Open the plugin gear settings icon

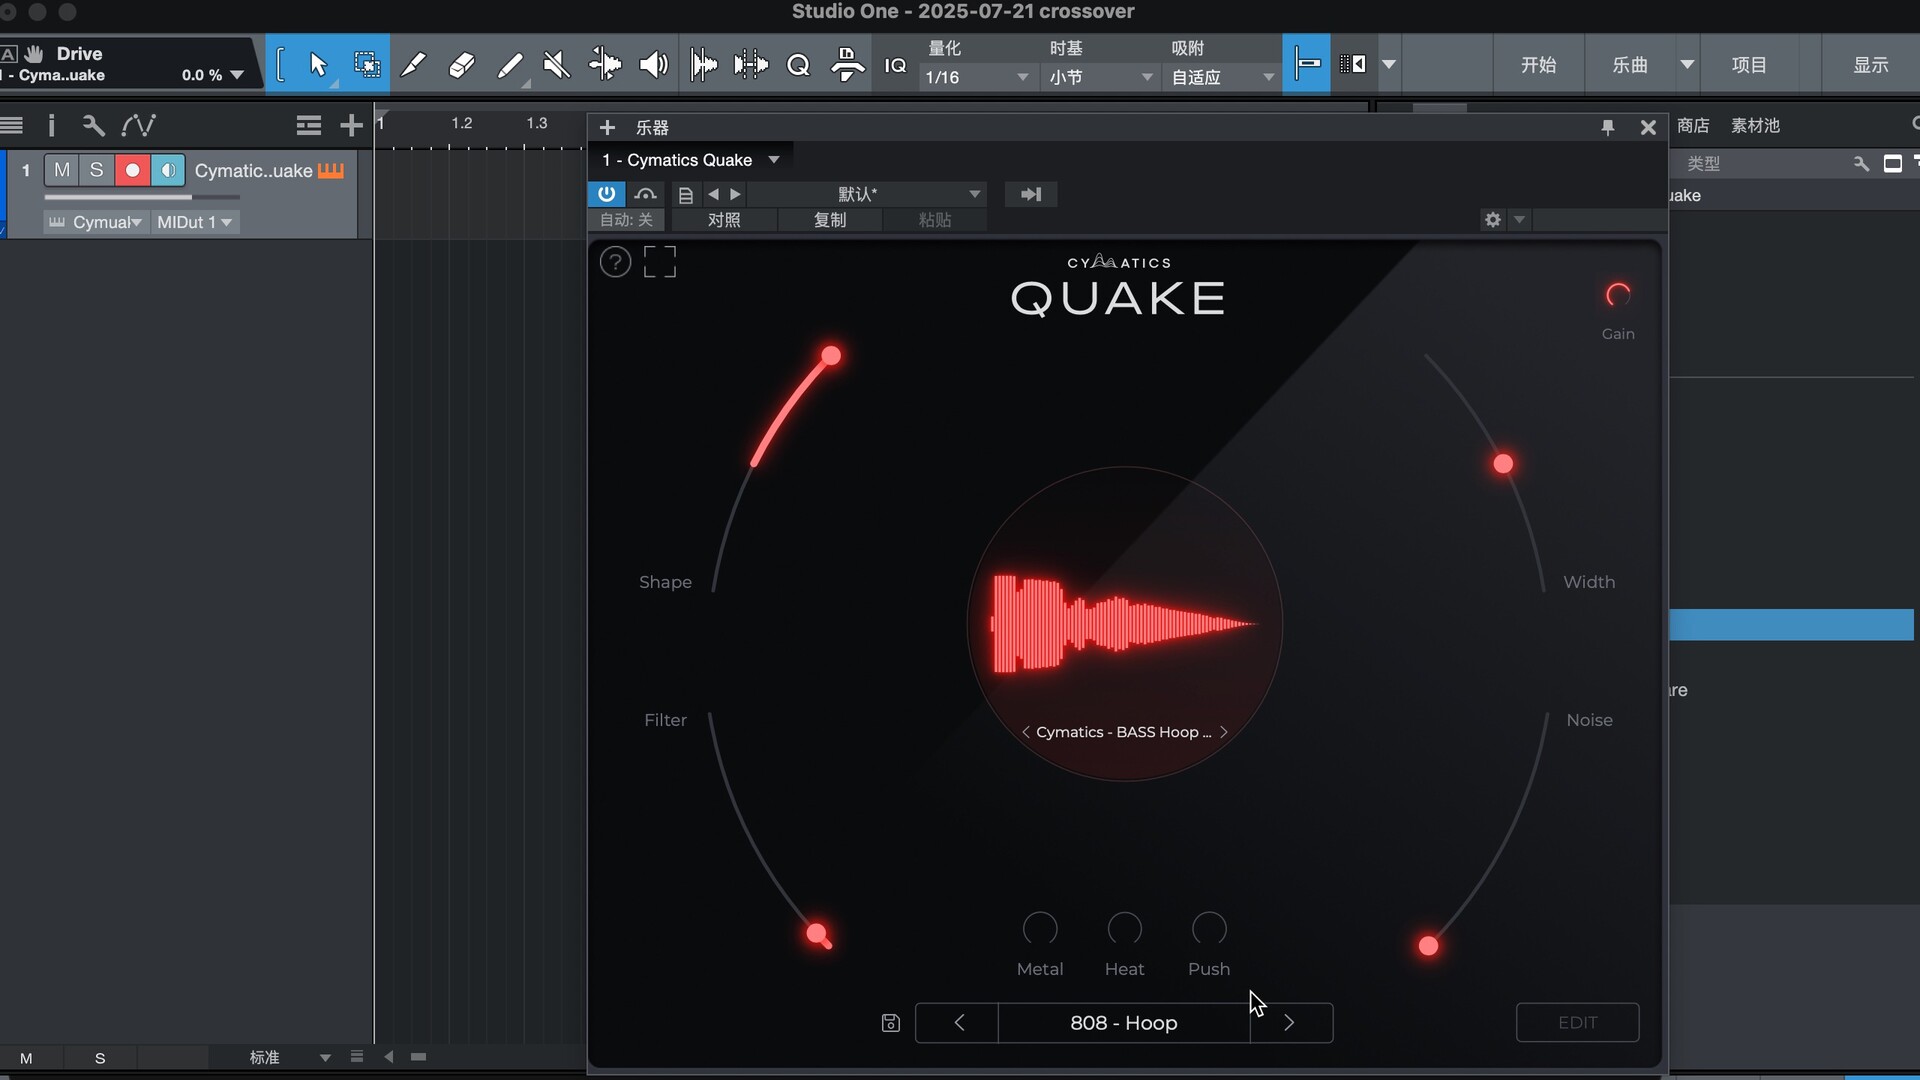click(1493, 219)
